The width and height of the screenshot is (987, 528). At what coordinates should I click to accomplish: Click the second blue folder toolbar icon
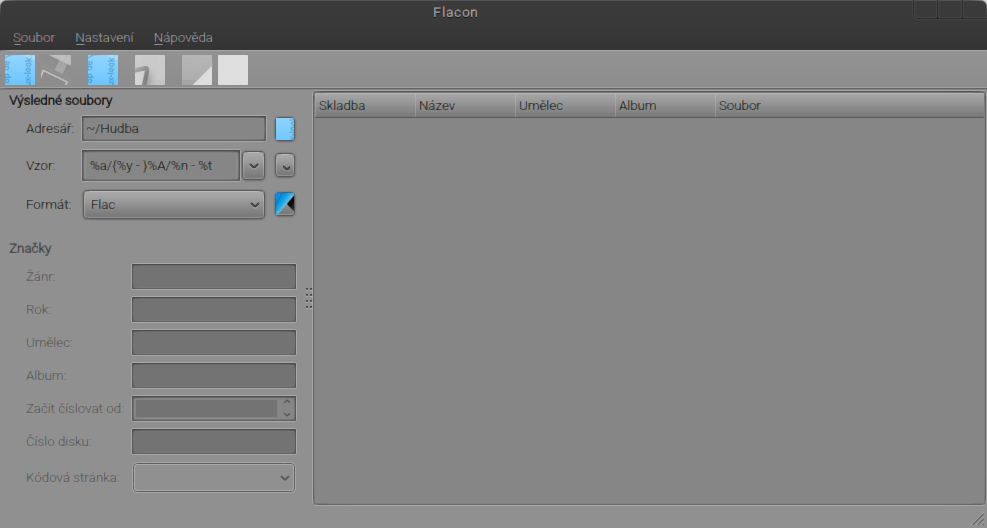click(103, 70)
